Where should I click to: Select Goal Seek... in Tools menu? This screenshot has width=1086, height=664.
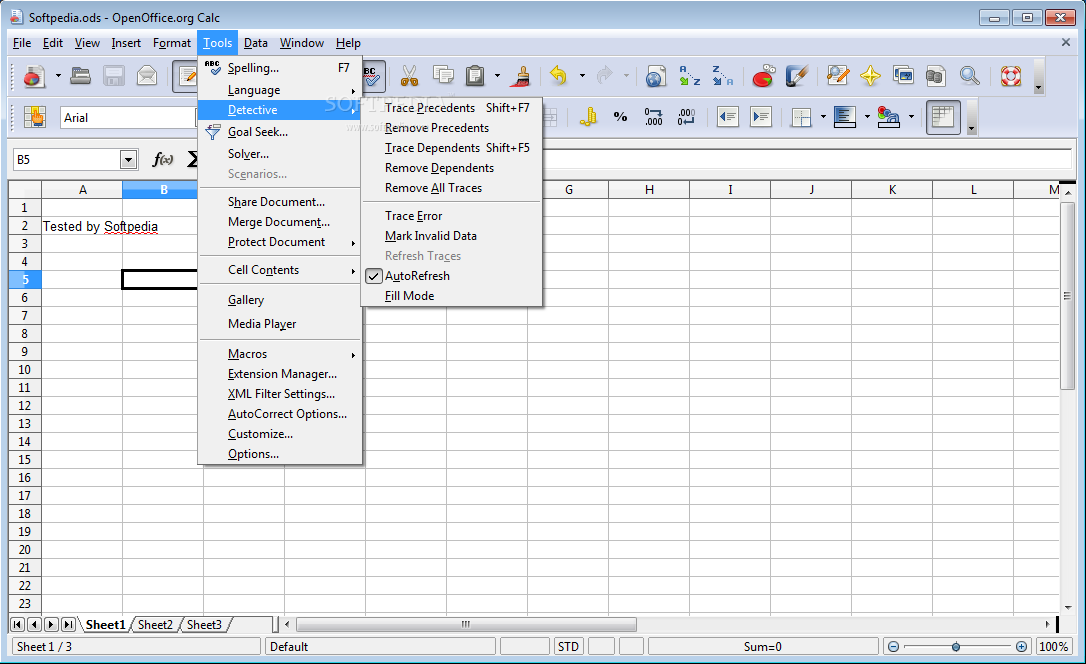click(x=280, y=132)
